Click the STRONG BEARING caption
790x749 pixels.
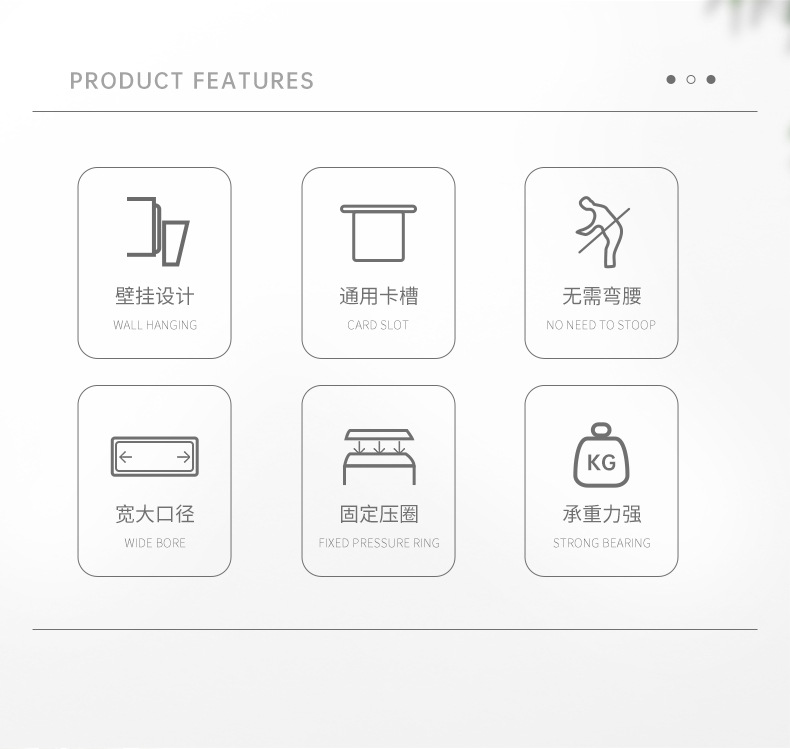(x=602, y=543)
